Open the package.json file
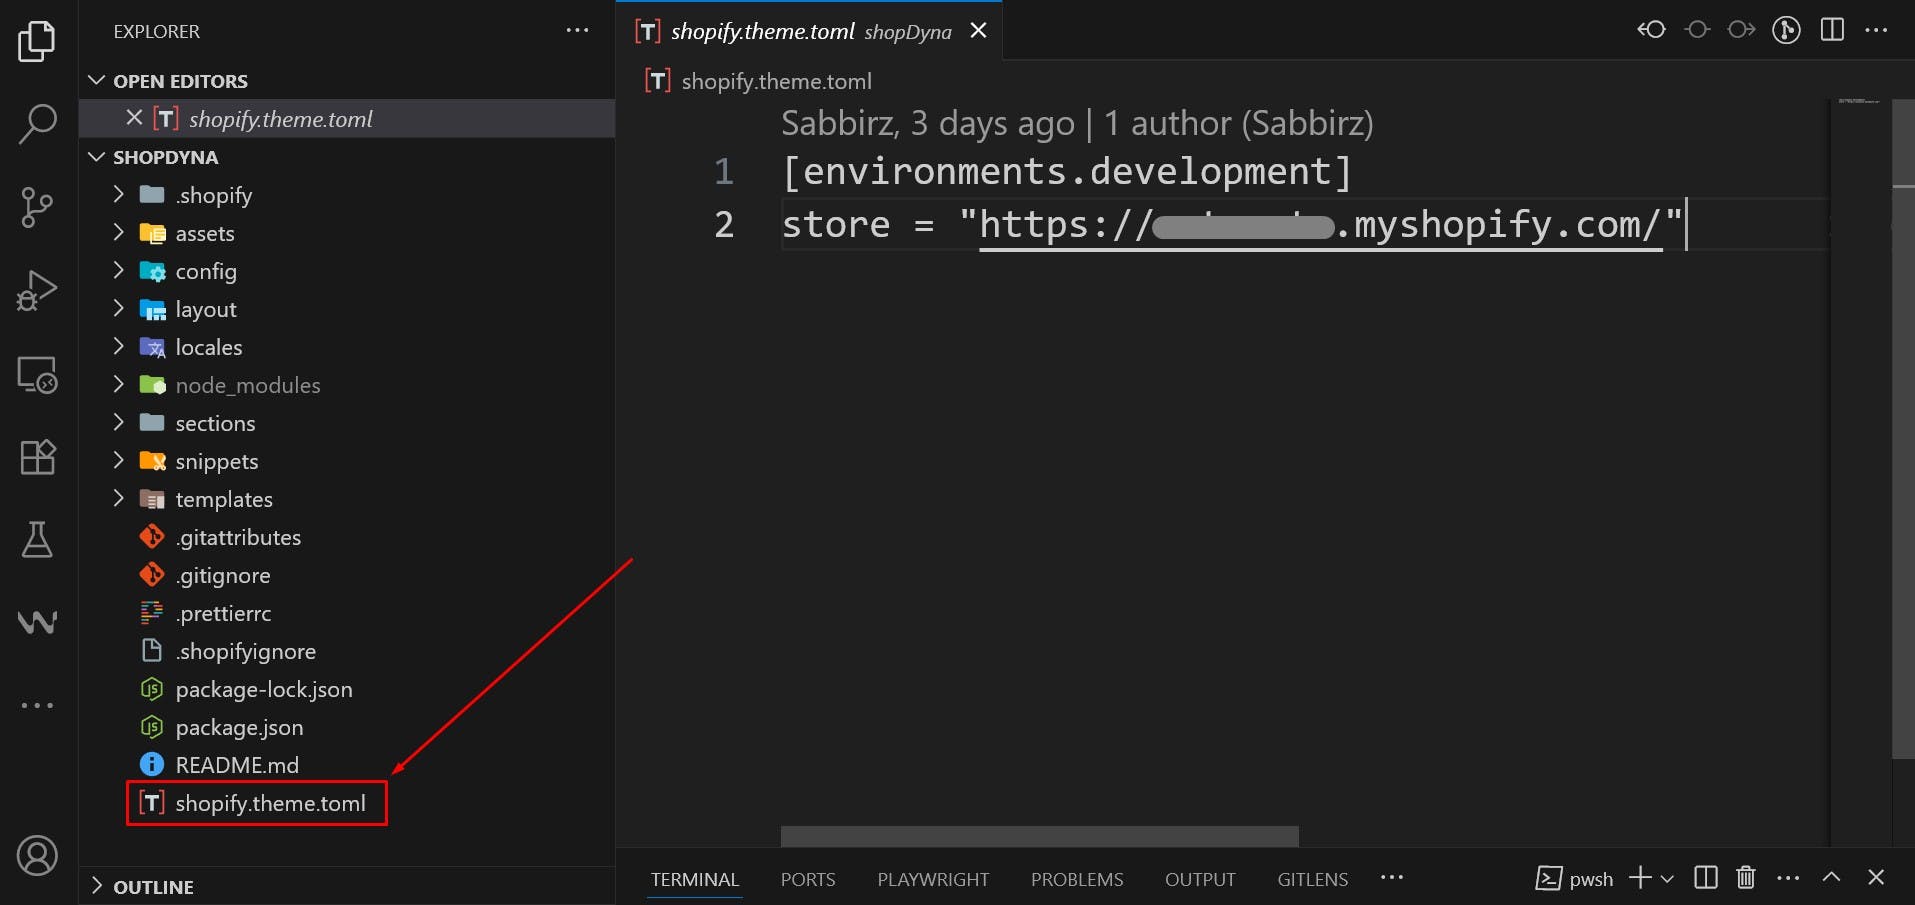Screen dimensions: 1915x905 pos(346,727)
